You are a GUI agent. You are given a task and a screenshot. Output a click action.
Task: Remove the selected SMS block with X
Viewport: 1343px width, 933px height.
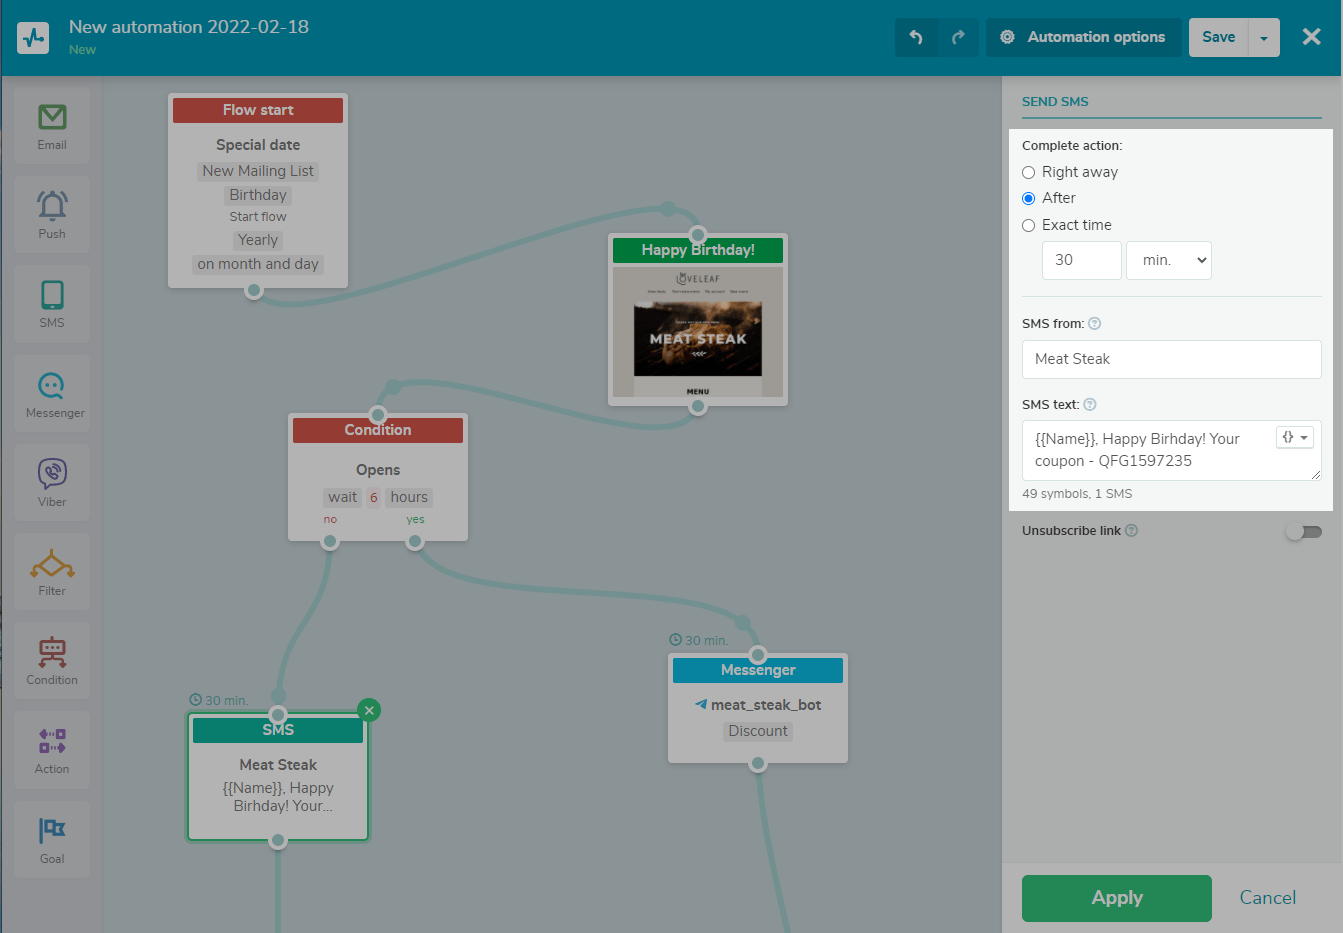pos(369,710)
